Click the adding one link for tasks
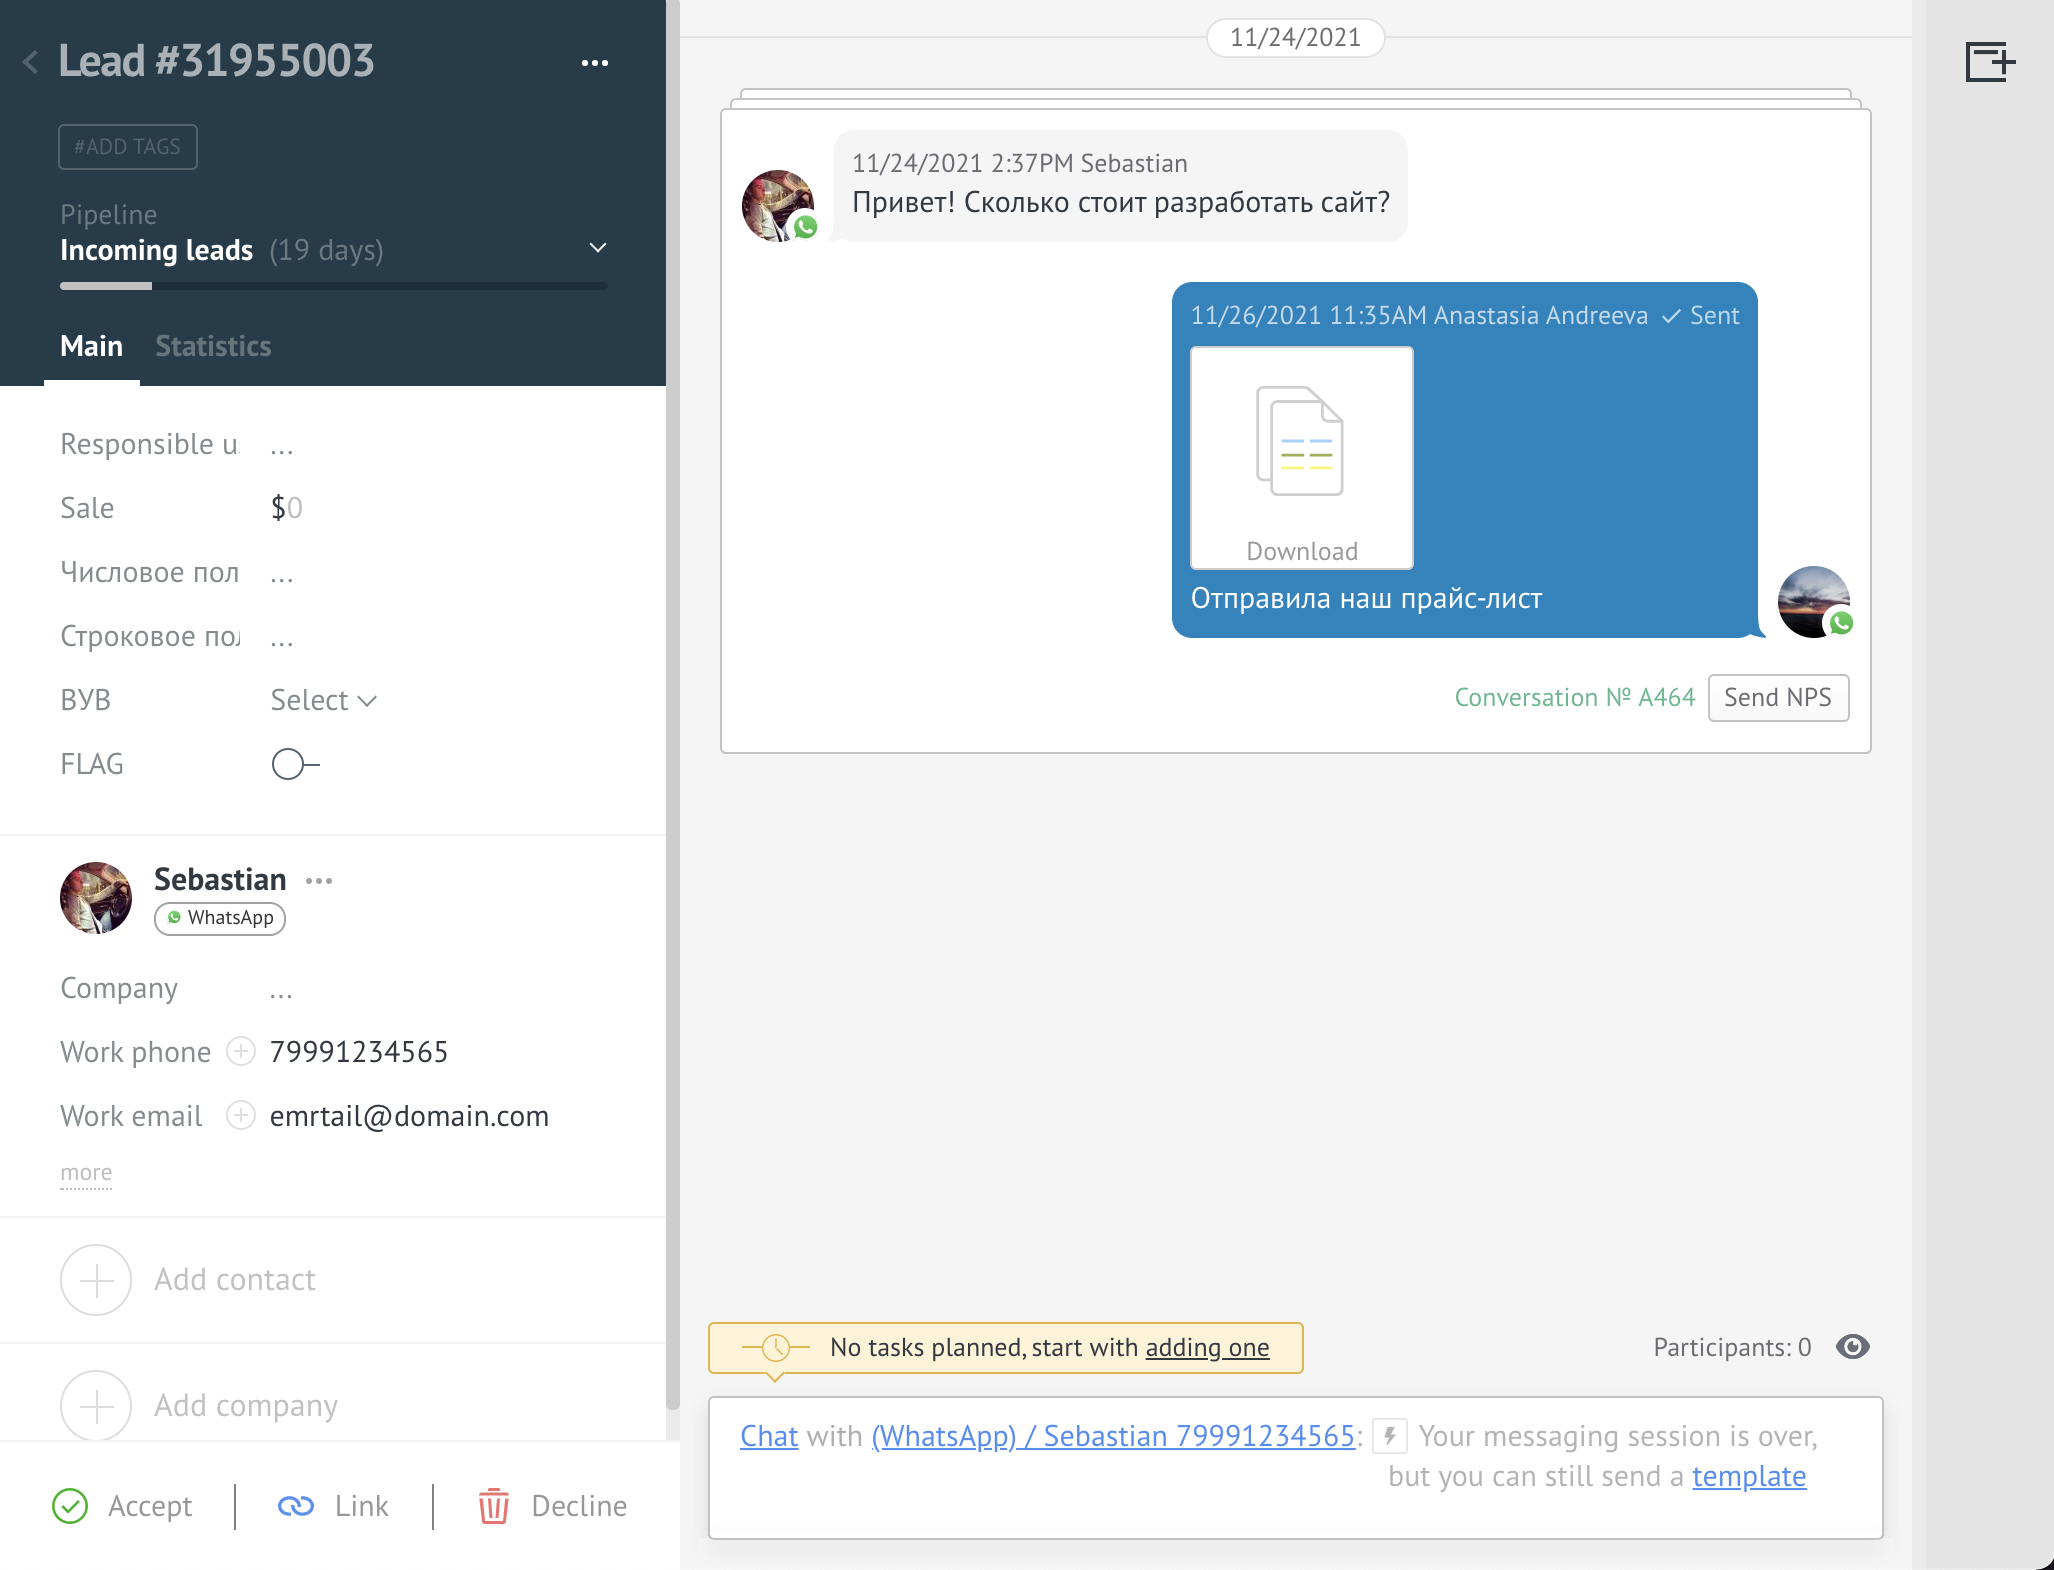 pyautogui.click(x=1208, y=1346)
